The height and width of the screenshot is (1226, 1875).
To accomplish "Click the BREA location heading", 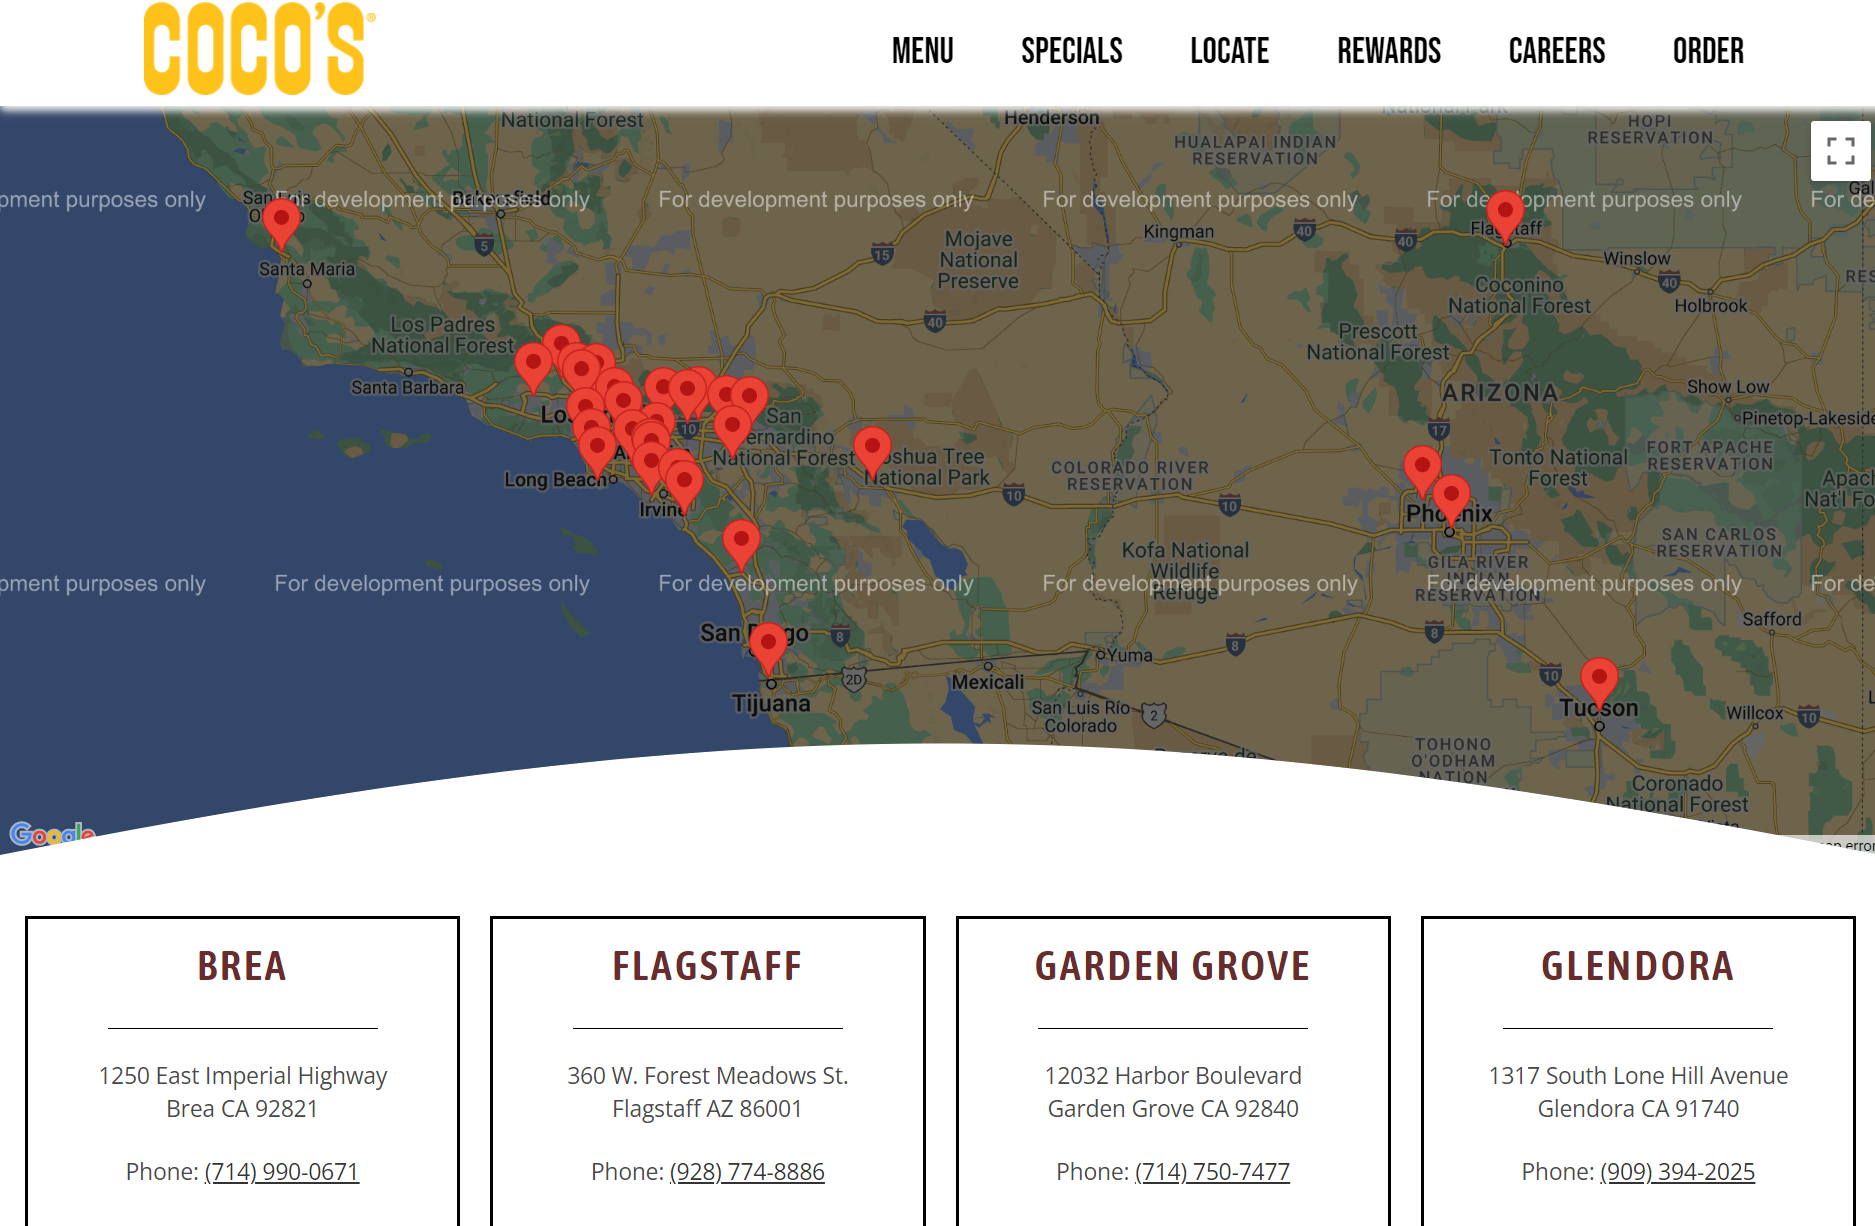I will [242, 966].
